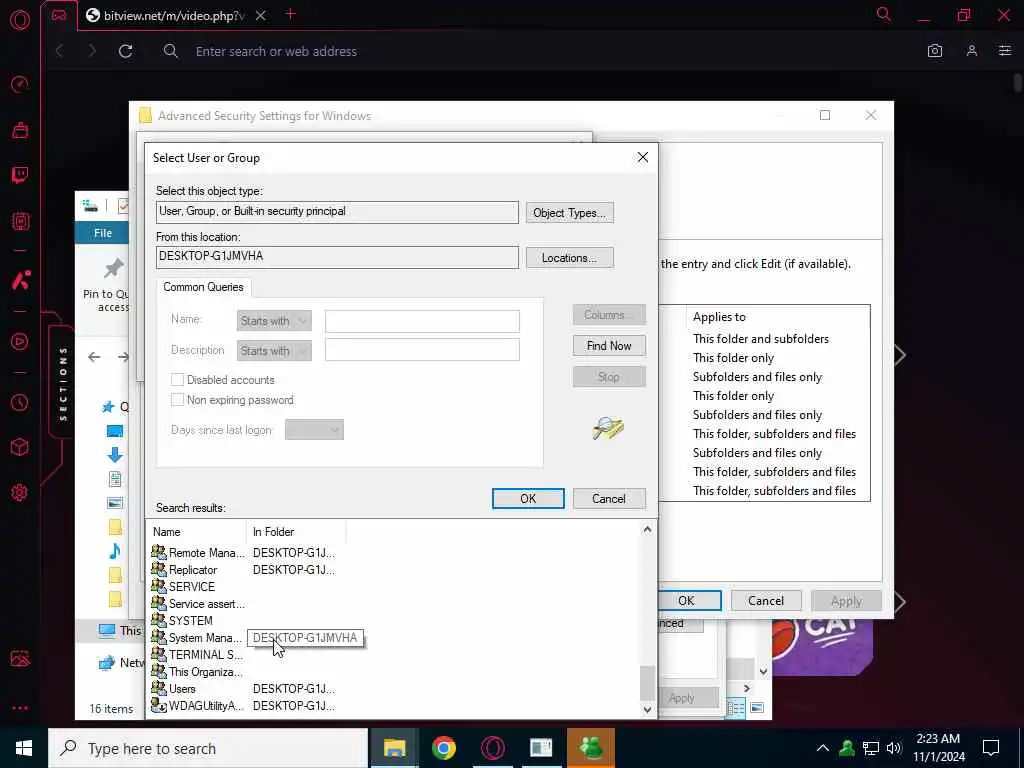Open the Name 'Starts with' dropdown
1024x768 pixels.
pyautogui.click(x=274, y=321)
